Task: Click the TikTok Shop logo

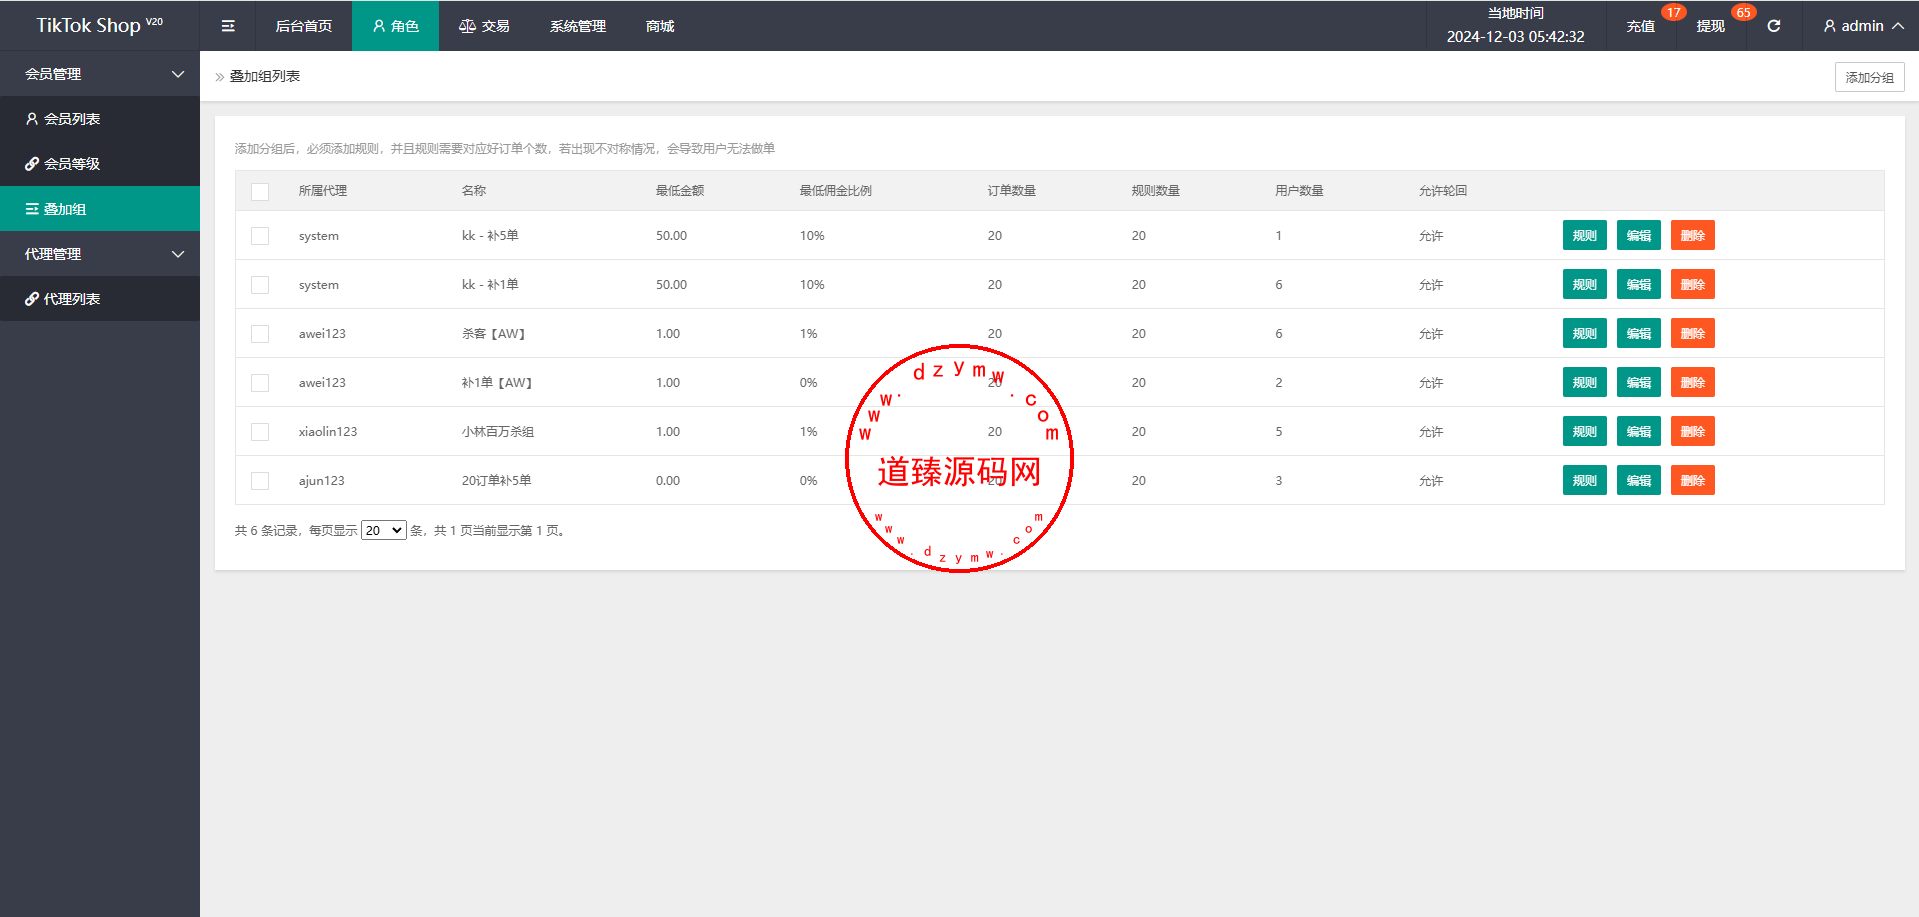Action: tap(99, 26)
